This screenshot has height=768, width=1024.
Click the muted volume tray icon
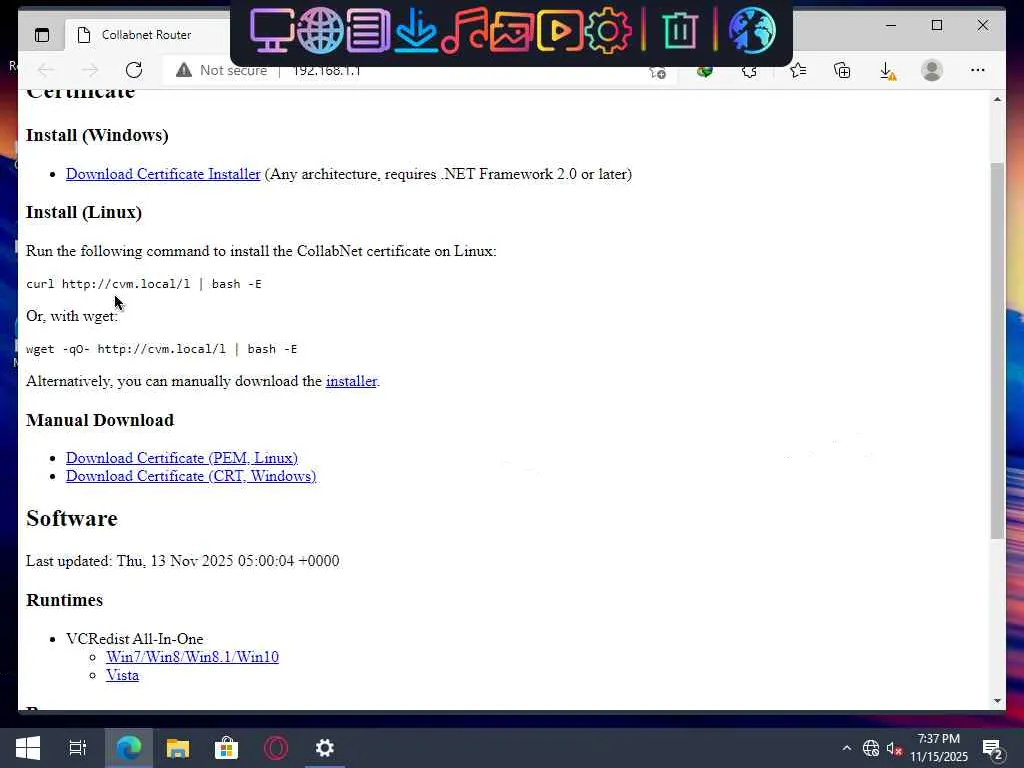pos(894,748)
